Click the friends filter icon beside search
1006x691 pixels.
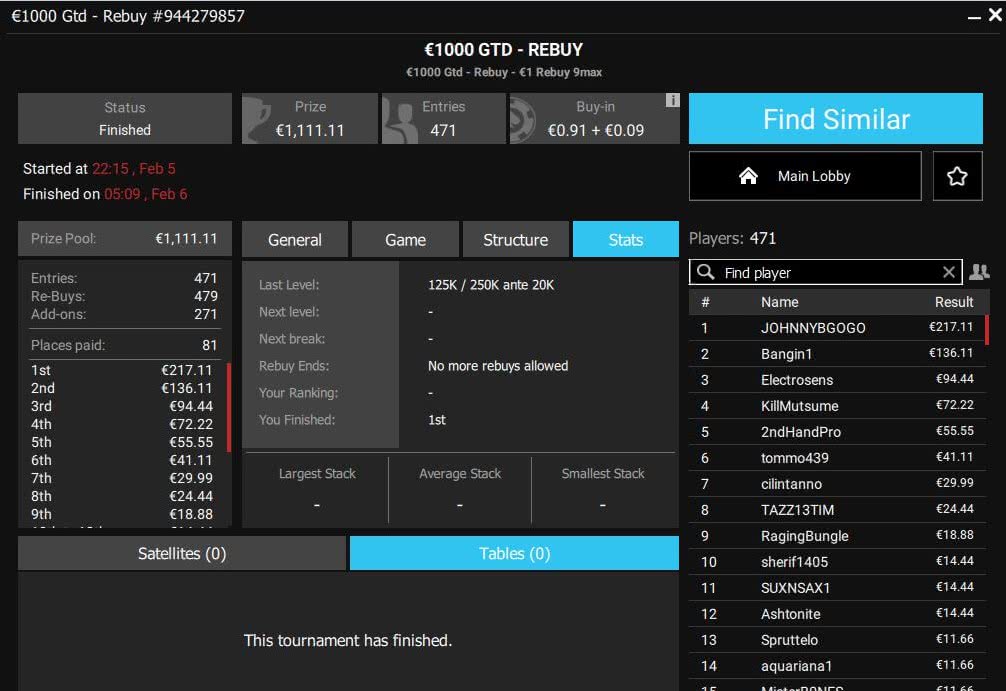(979, 272)
